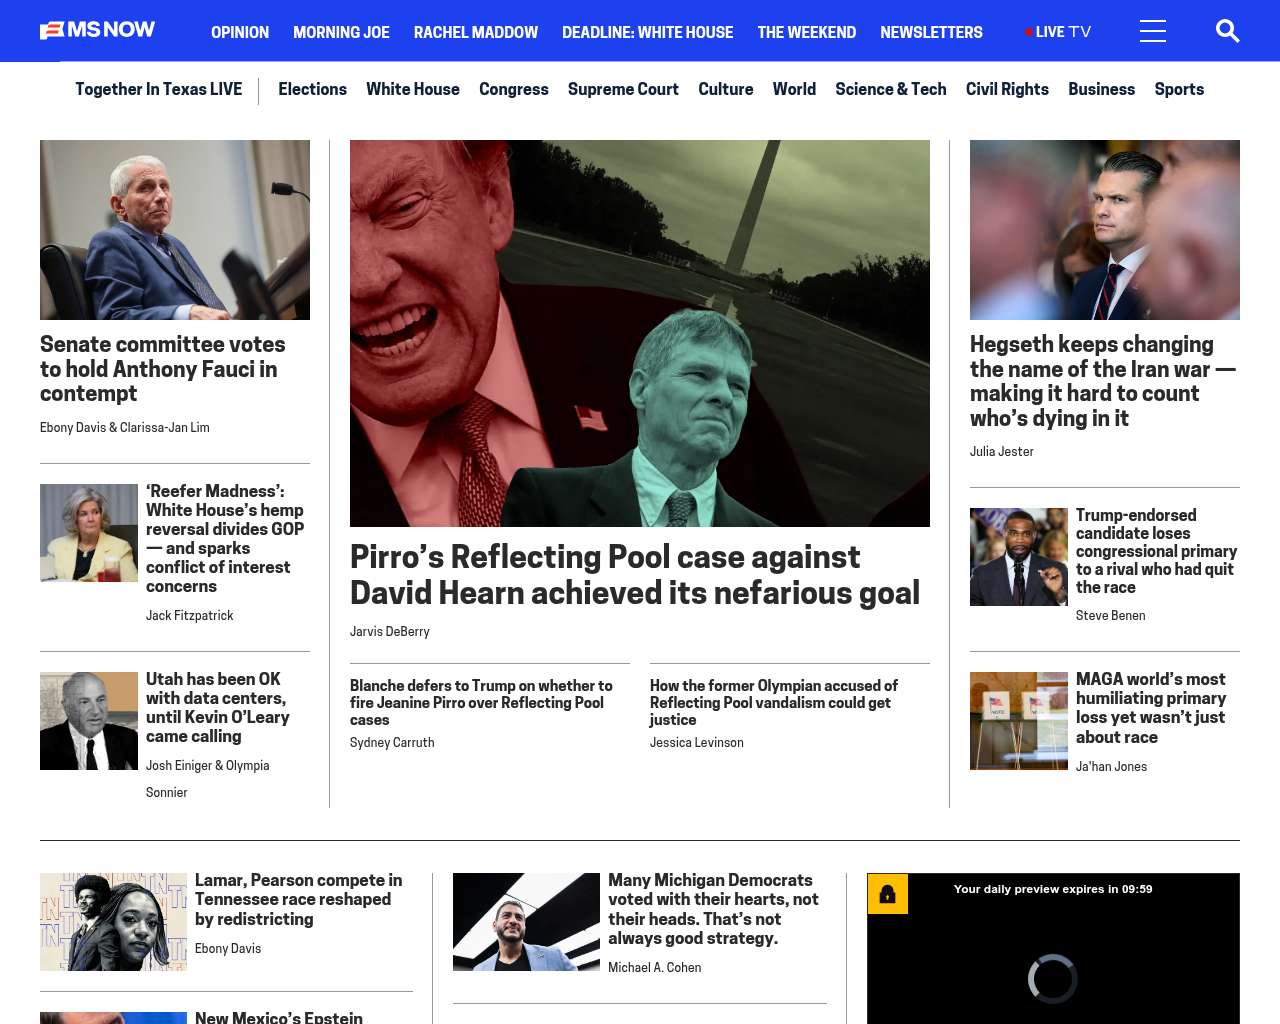Open The Weekend nav item
This screenshot has height=1024, width=1280.
(x=806, y=32)
